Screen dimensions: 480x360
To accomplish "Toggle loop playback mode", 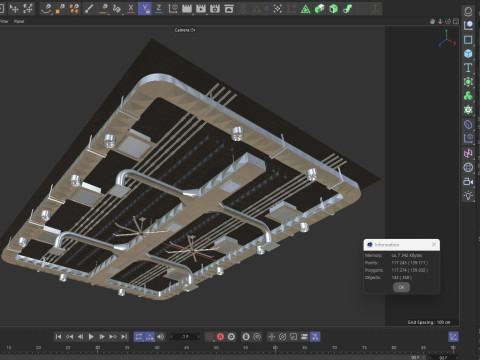I will pos(139,337).
